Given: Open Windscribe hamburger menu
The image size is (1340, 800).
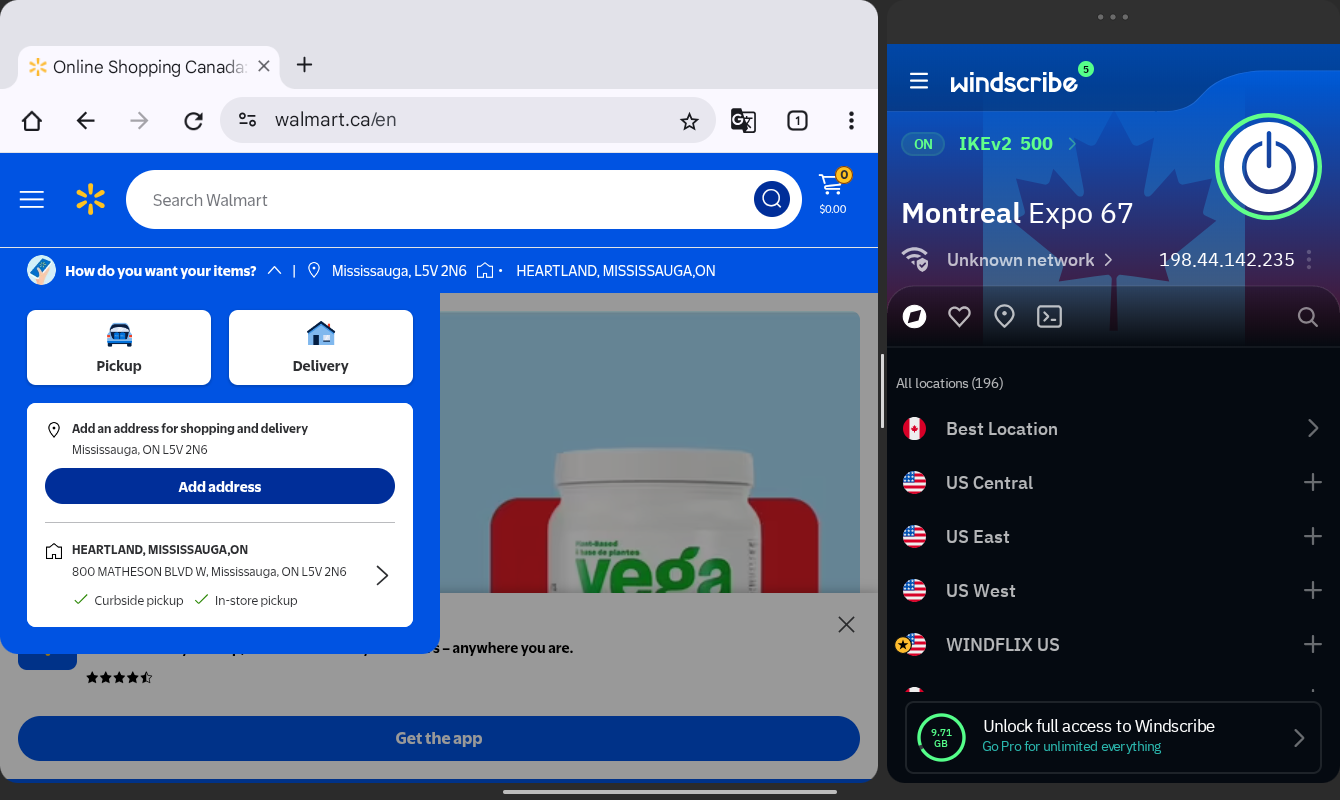Looking at the screenshot, I should click(919, 81).
